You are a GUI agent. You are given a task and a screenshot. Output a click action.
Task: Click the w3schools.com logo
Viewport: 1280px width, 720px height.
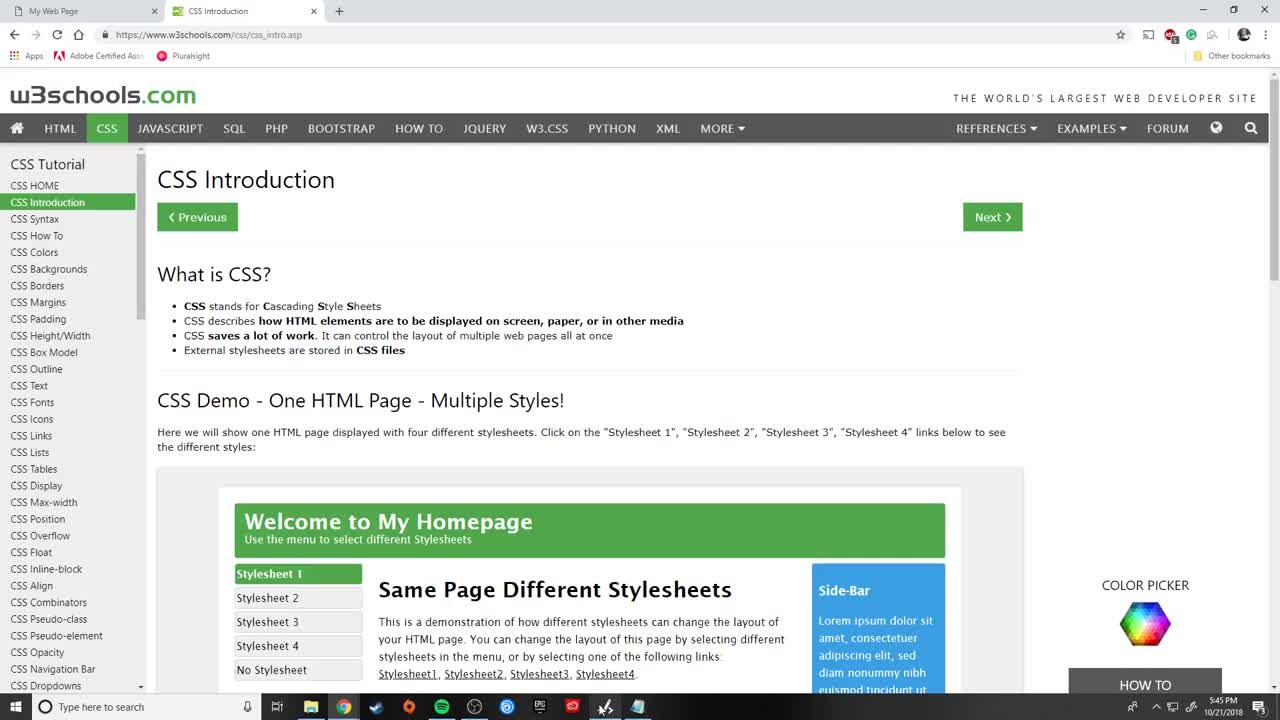click(x=103, y=96)
